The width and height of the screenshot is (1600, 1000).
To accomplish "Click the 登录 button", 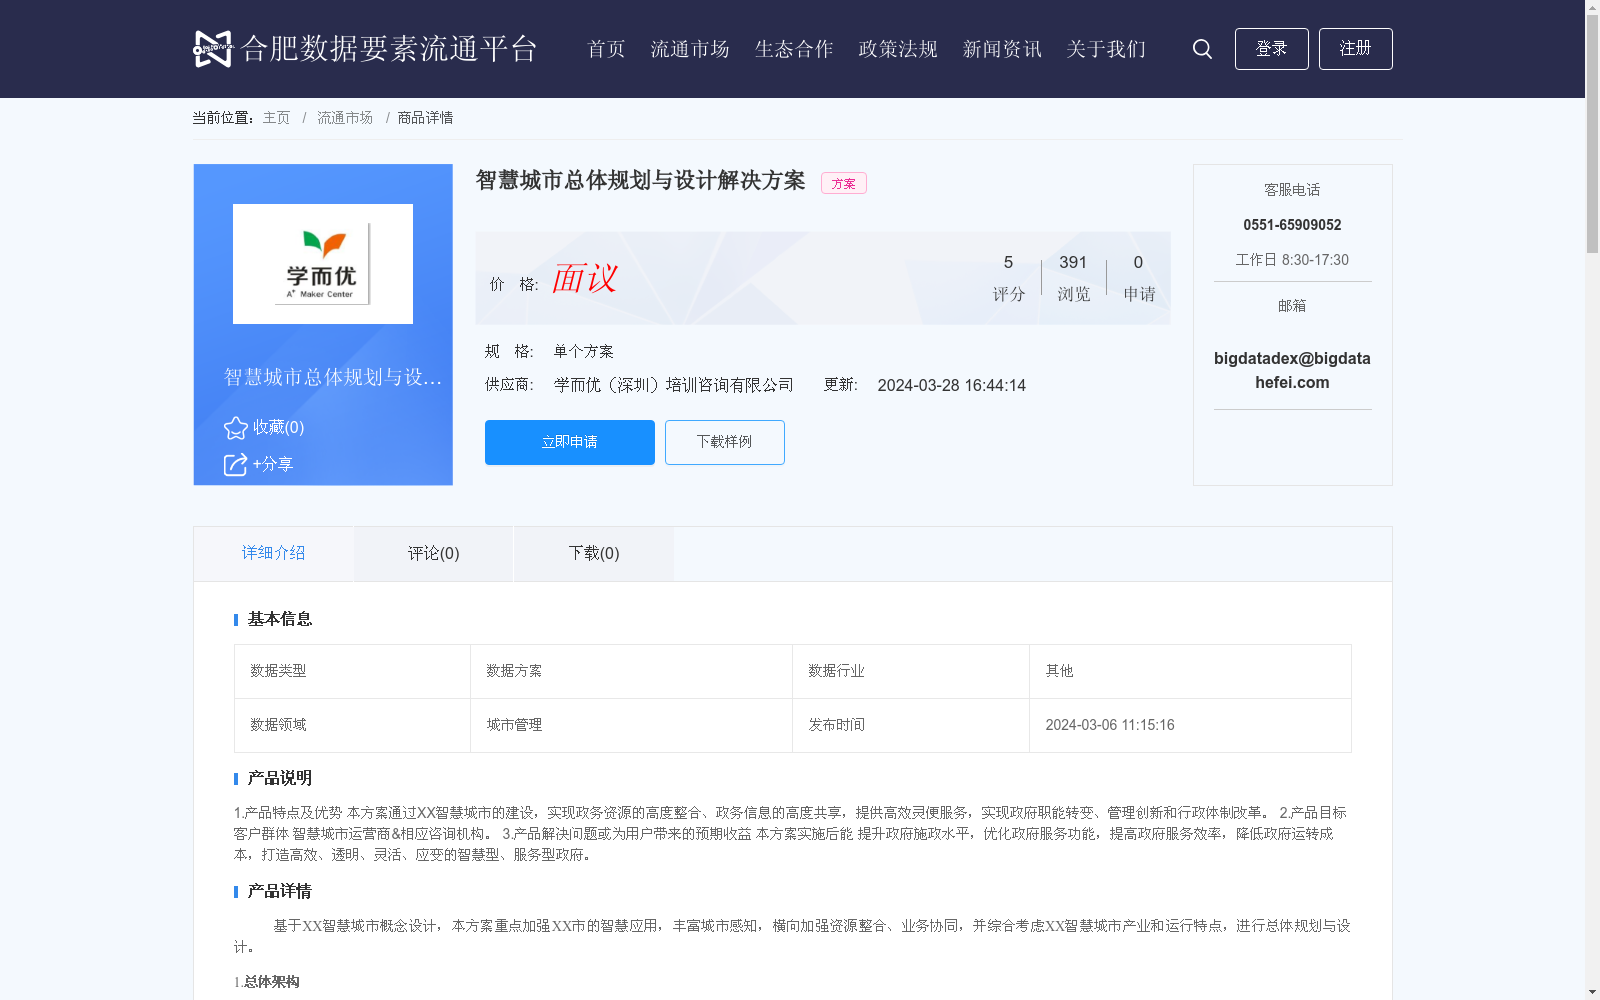I will coord(1271,48).
